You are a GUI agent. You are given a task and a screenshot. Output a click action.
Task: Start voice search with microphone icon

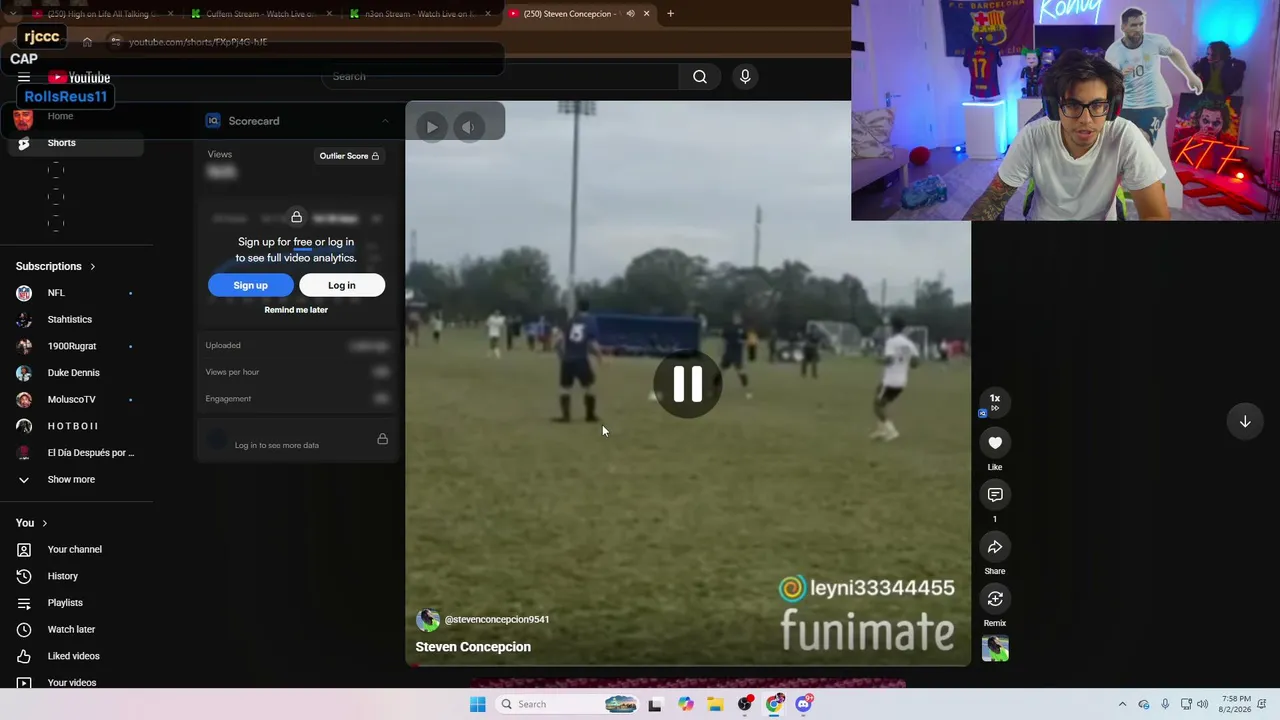tap(745, 77)
